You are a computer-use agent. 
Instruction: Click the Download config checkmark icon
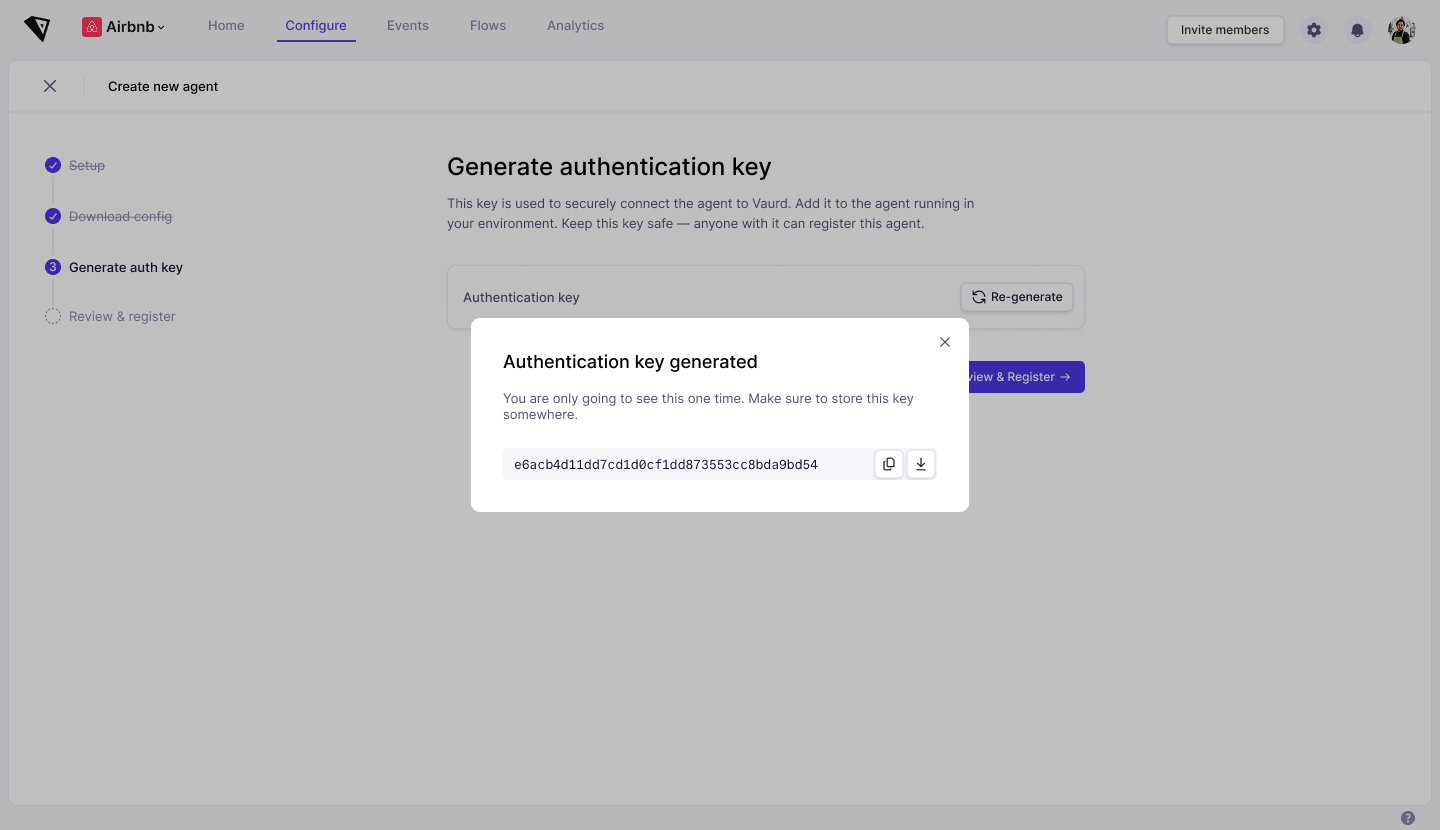[53, 216]
